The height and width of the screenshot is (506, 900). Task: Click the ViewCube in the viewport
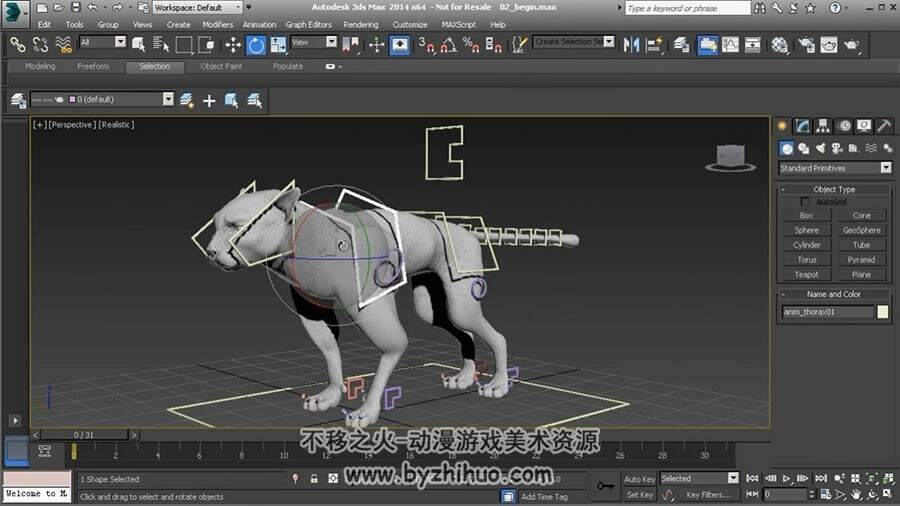pyautogui.click(x=730, y=158)
